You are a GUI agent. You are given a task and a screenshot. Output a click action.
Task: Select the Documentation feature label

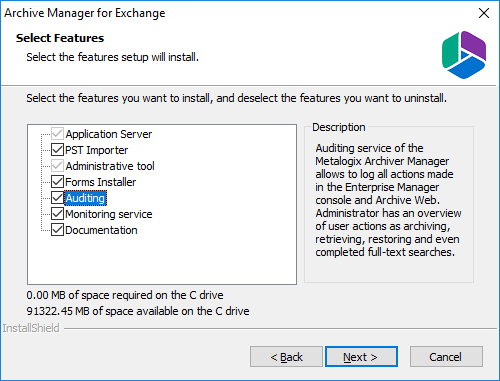click(101, 230)
